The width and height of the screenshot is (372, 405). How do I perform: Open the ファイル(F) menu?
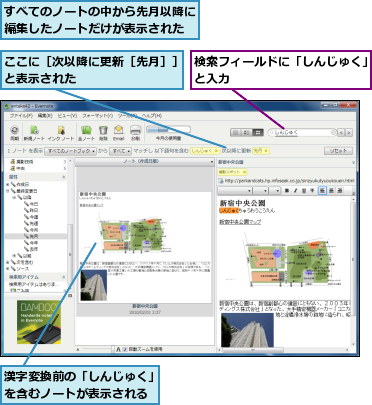point(21,116)
